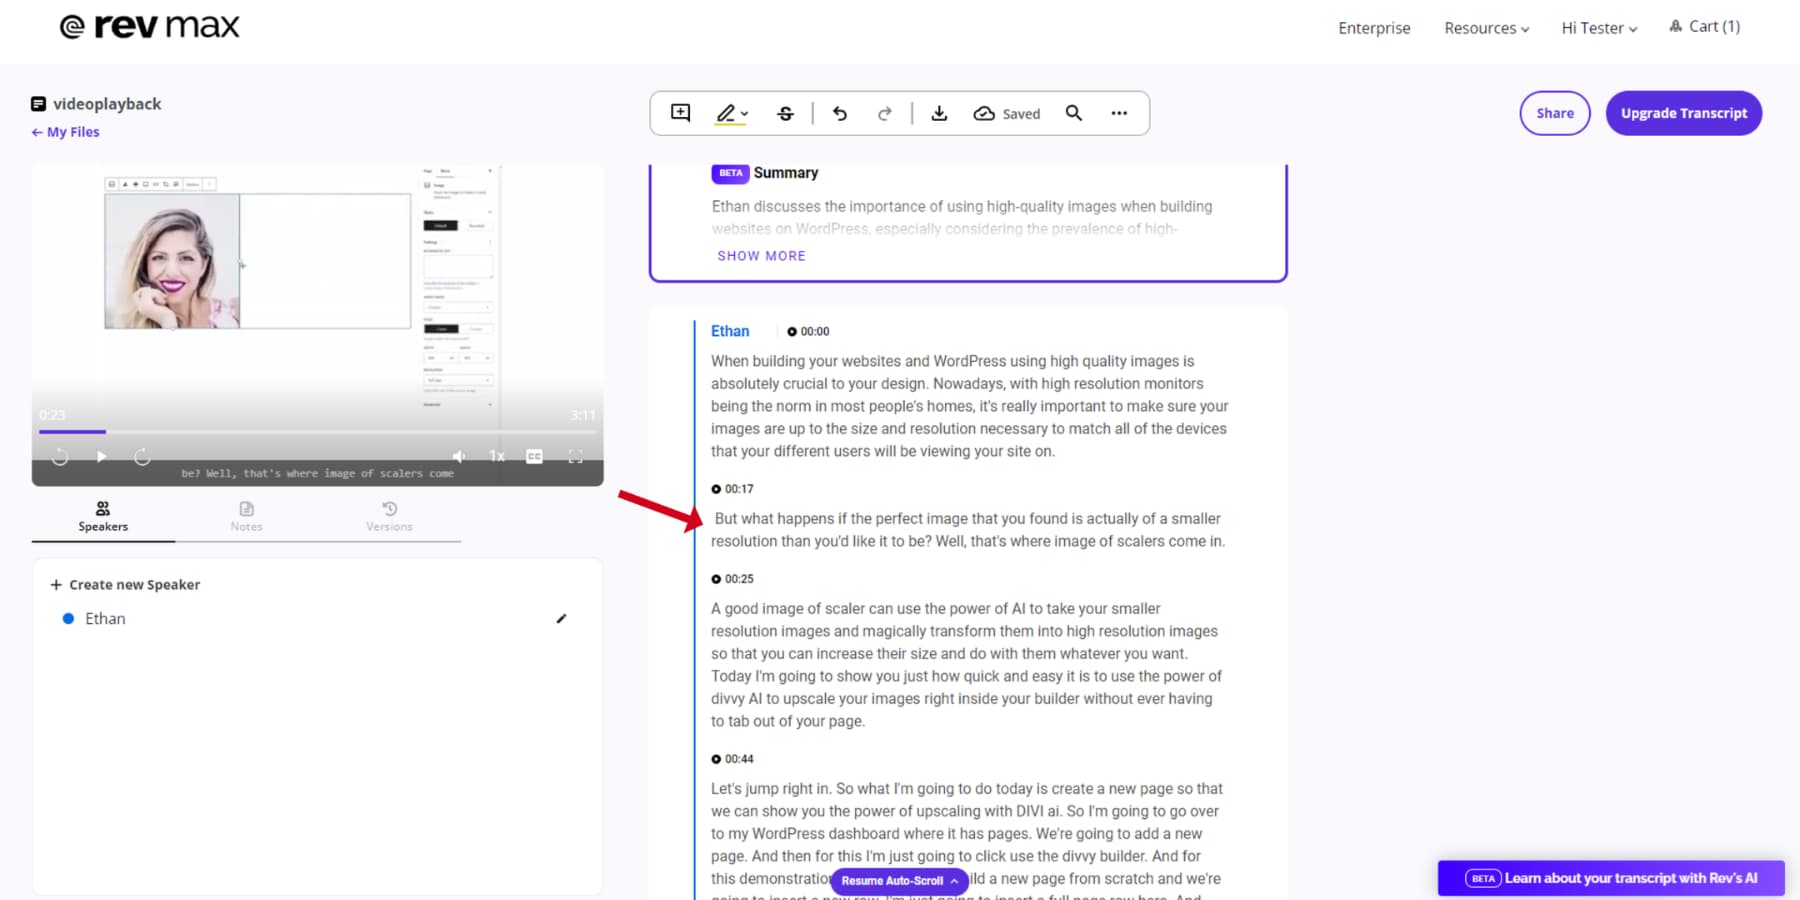Select the highlighter pen tool

click(x=726, y=113)
